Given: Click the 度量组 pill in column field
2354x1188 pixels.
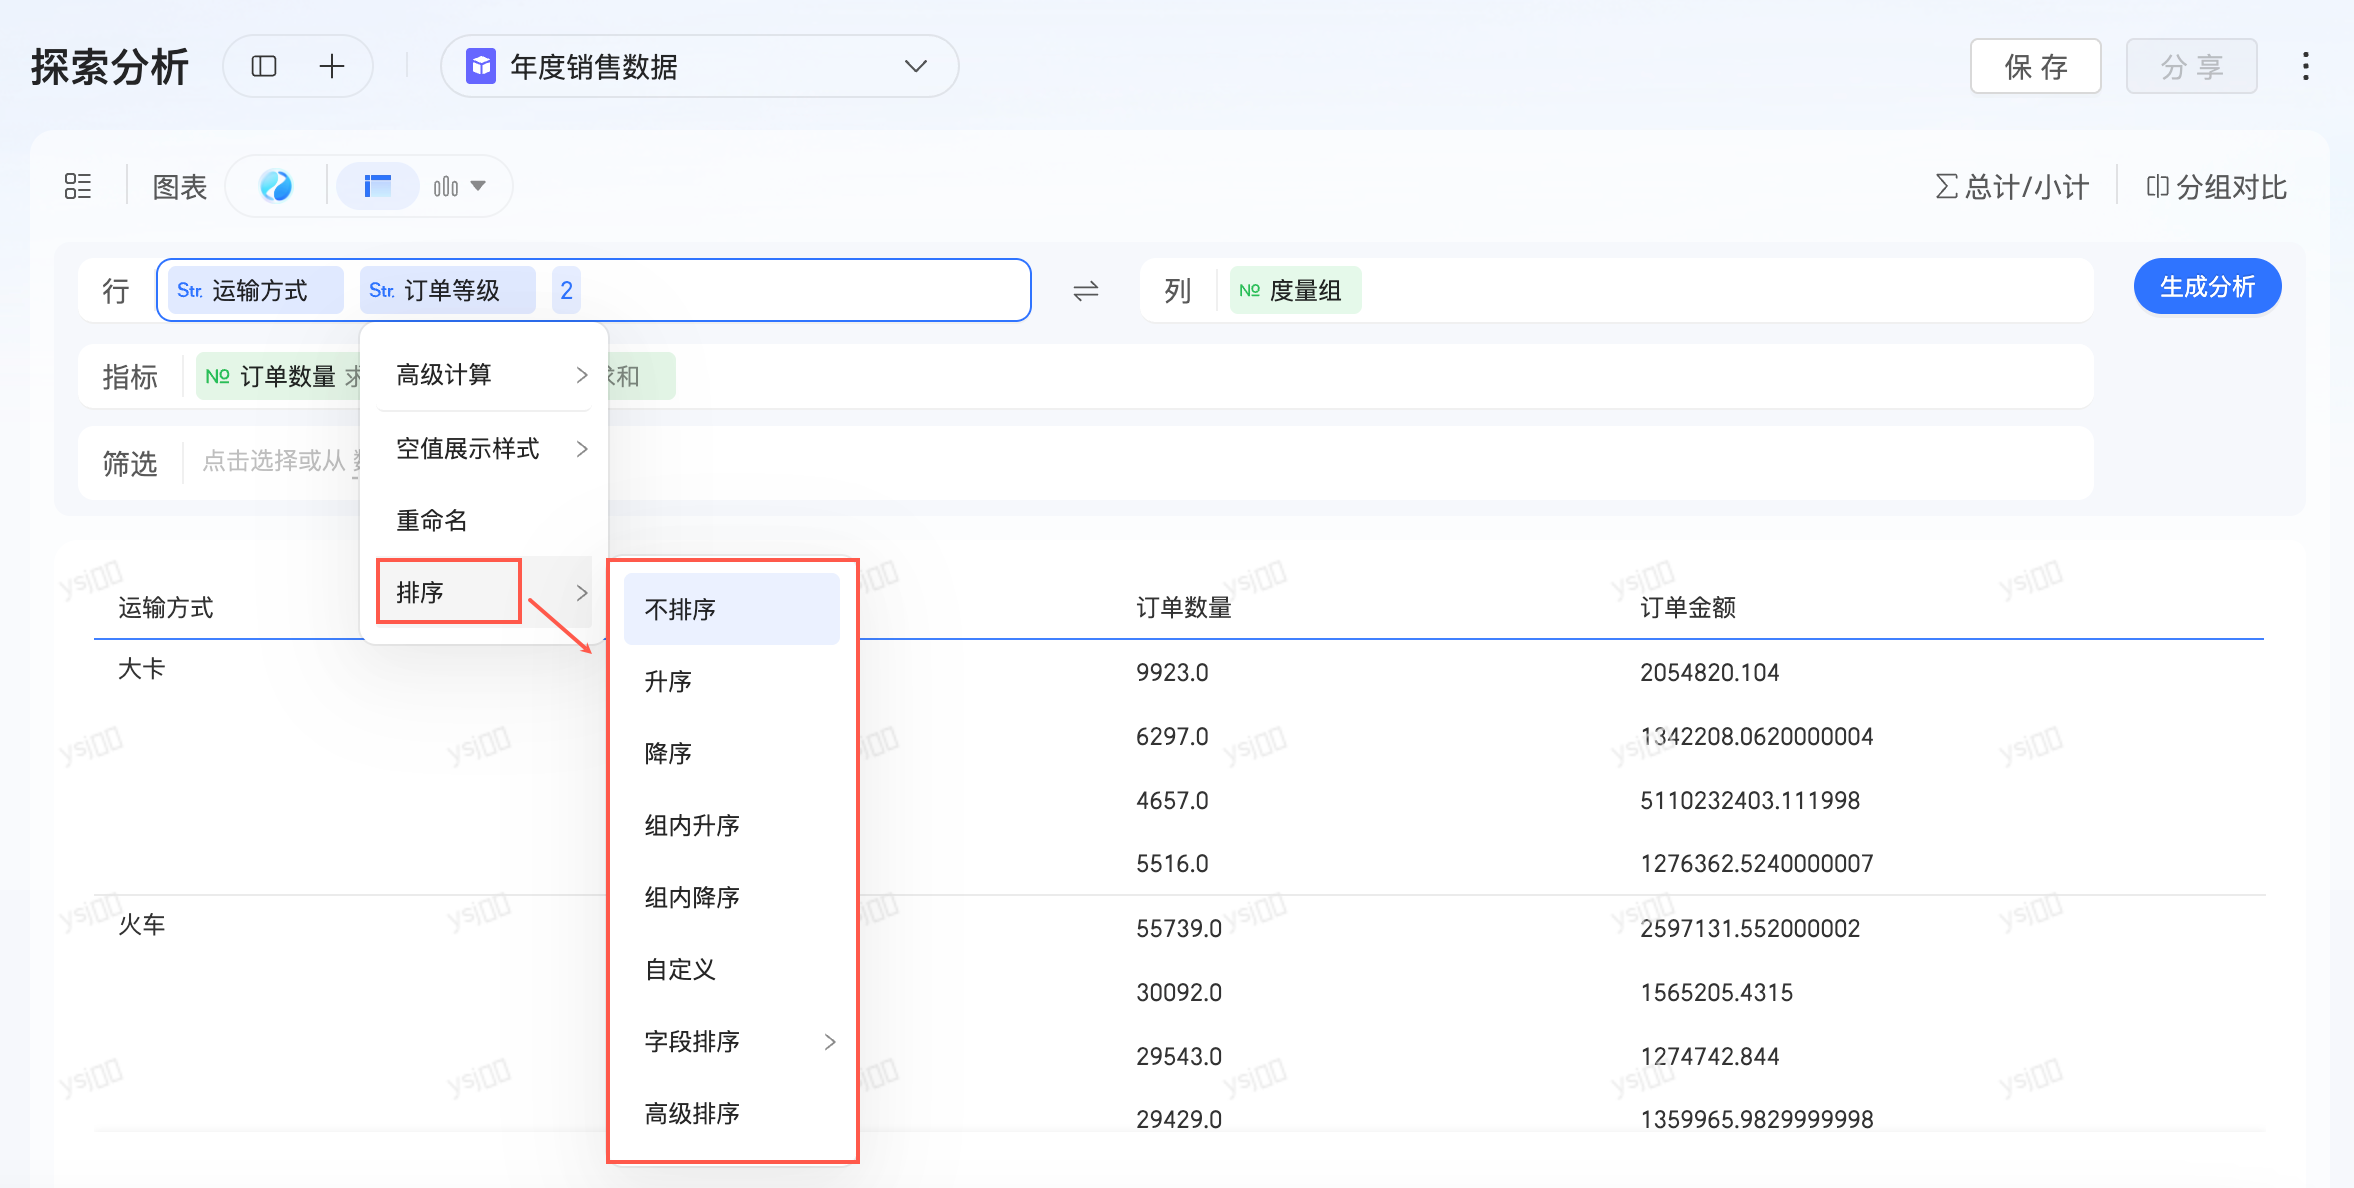Looking at the screenshot, I should coord(1295,291).
